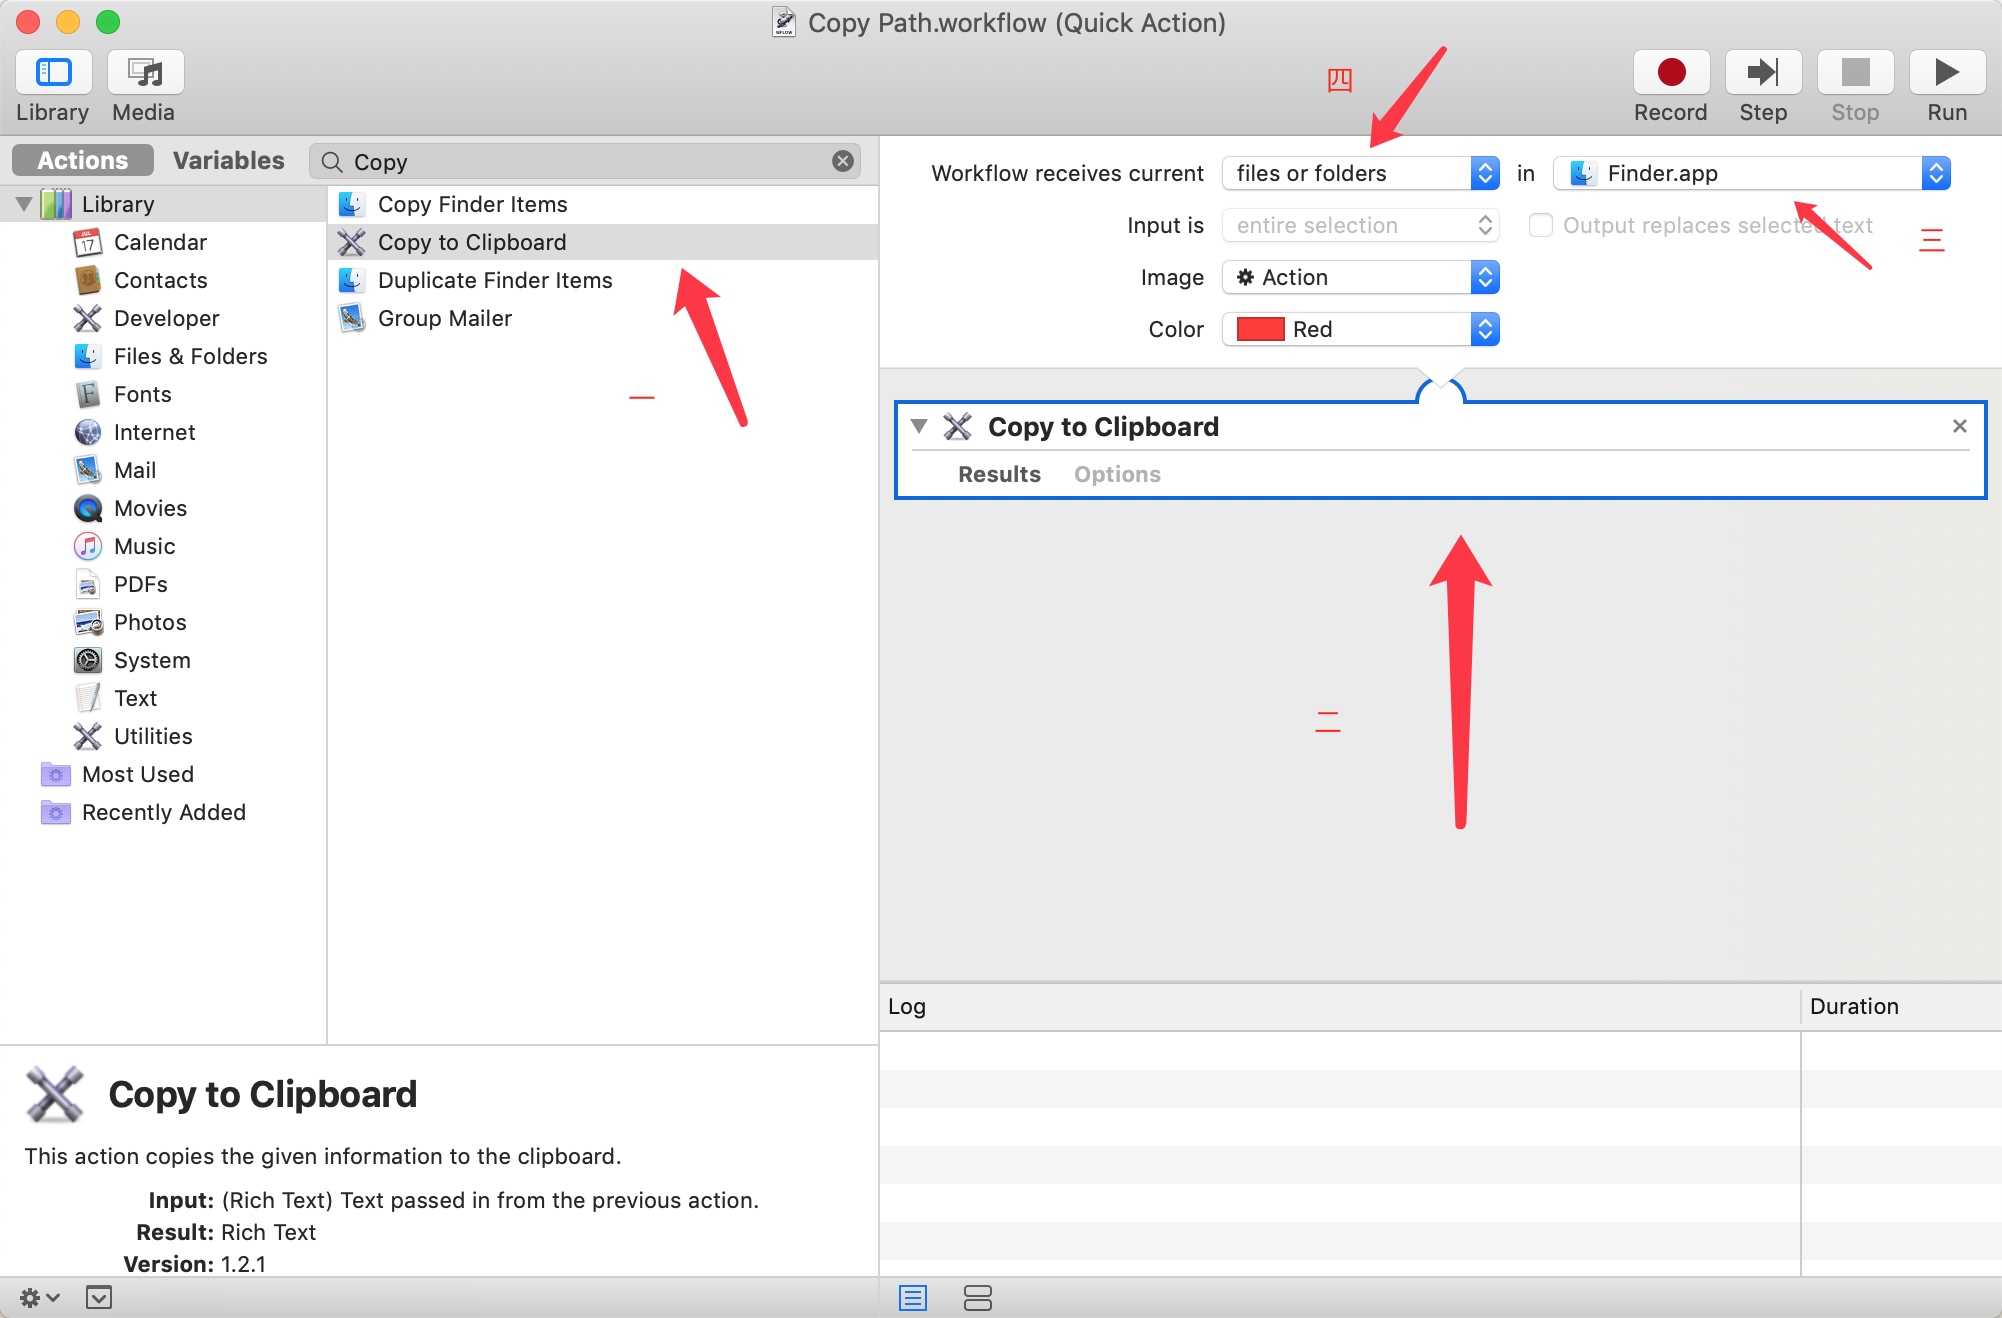Show the log list view icon
Screen dimensions: 2002x1318
912,1298
